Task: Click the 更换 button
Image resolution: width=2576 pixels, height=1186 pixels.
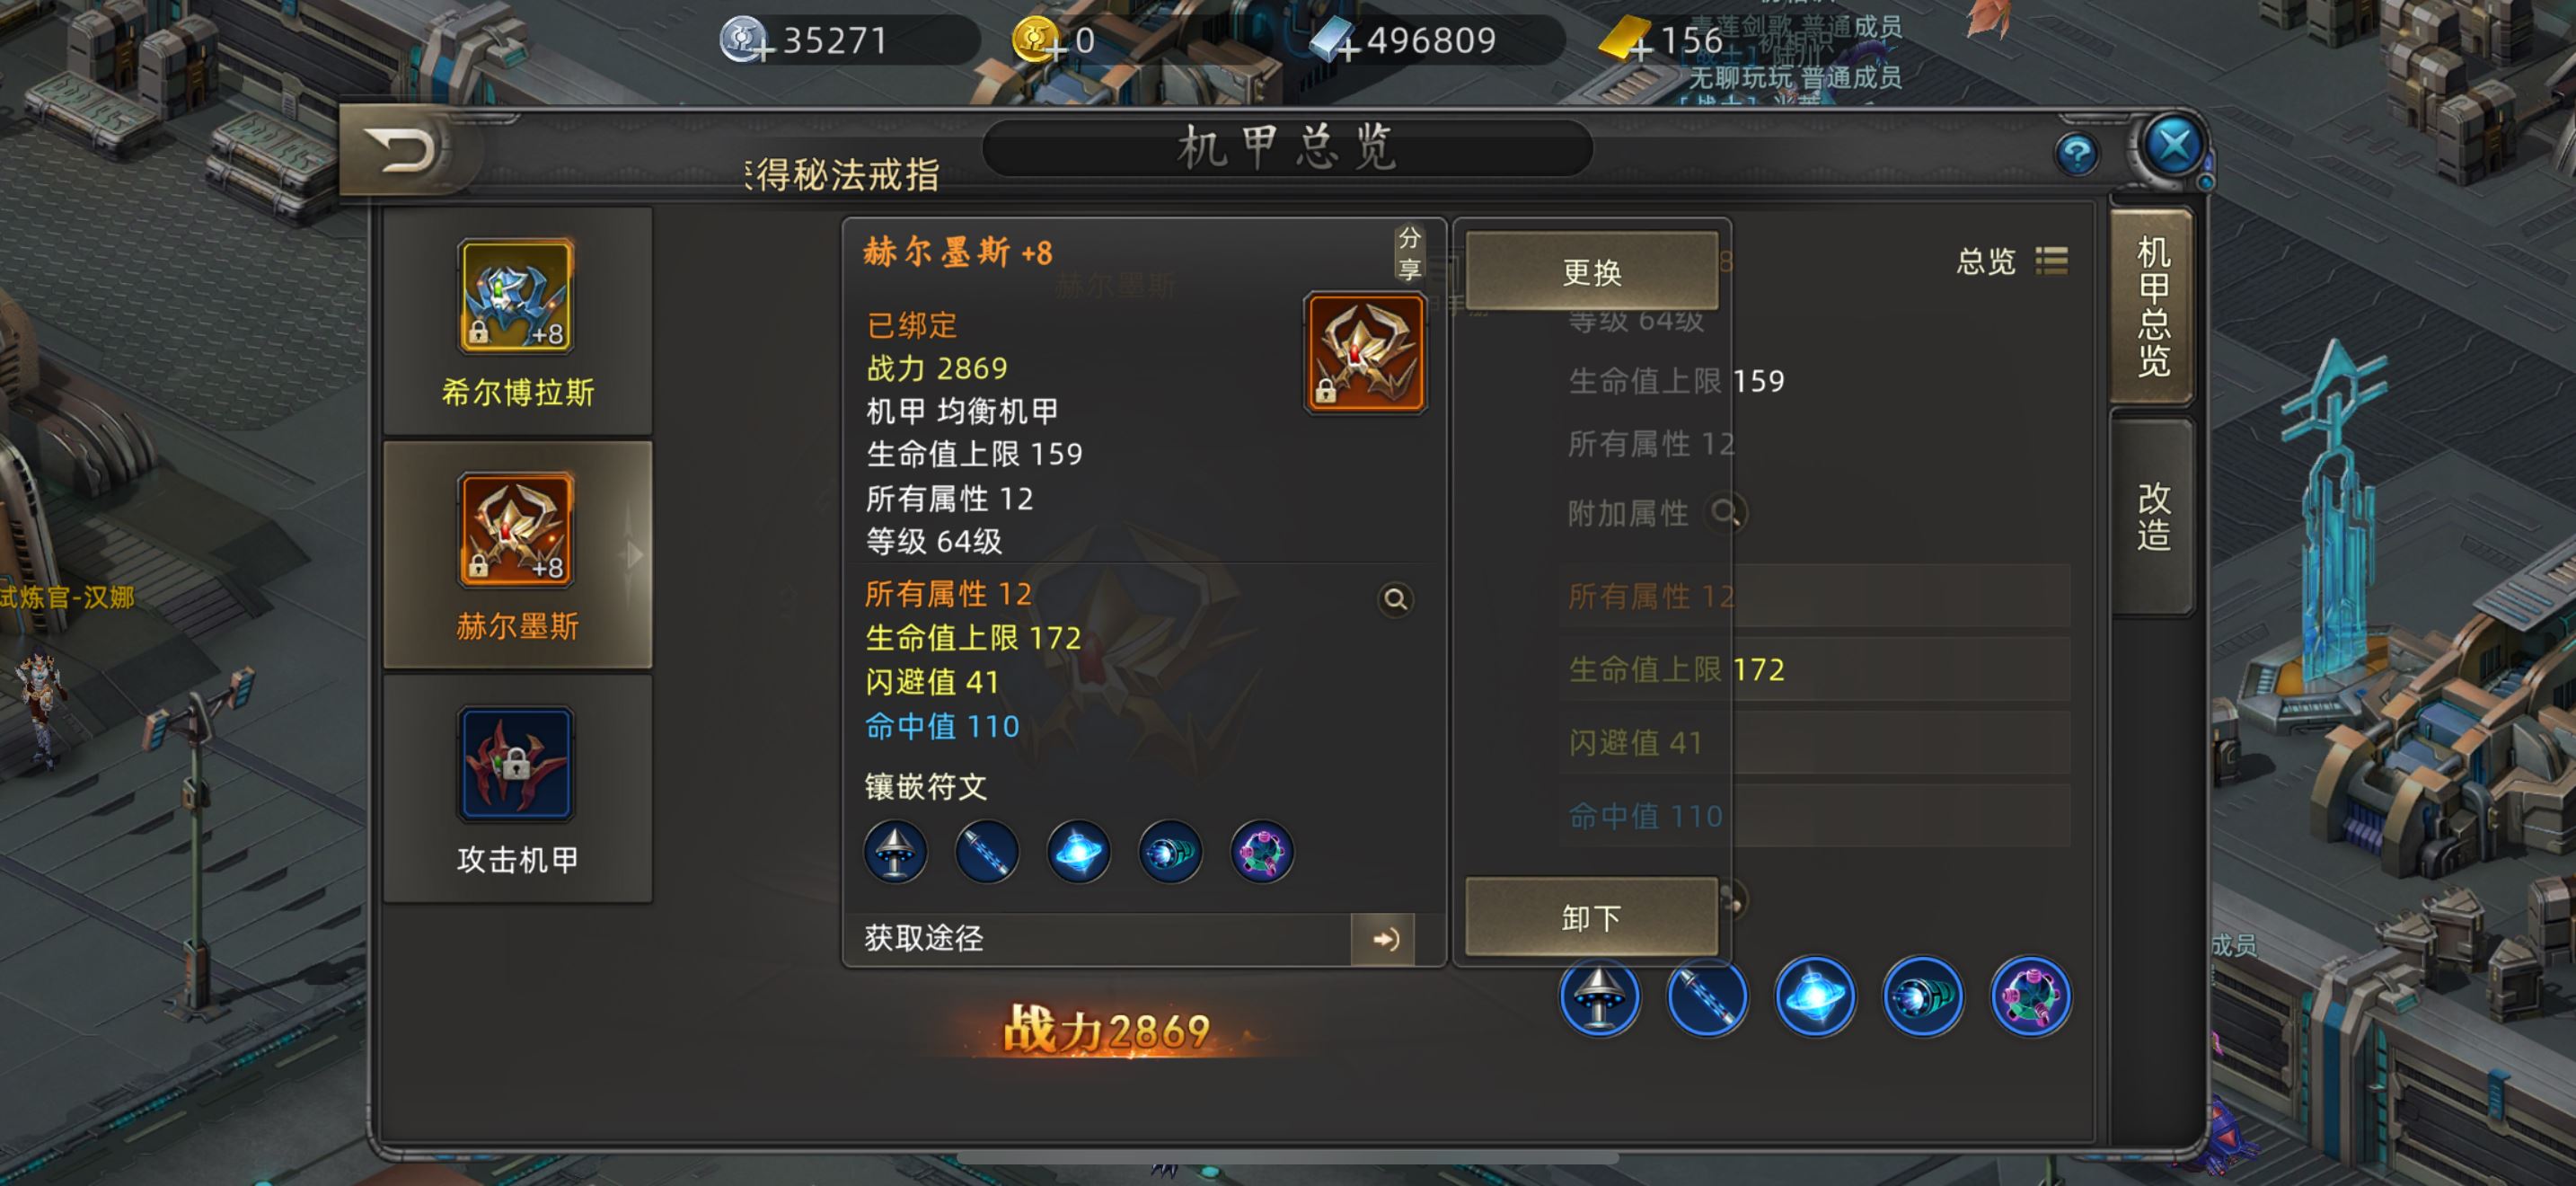Action: tap(1591, 271)
